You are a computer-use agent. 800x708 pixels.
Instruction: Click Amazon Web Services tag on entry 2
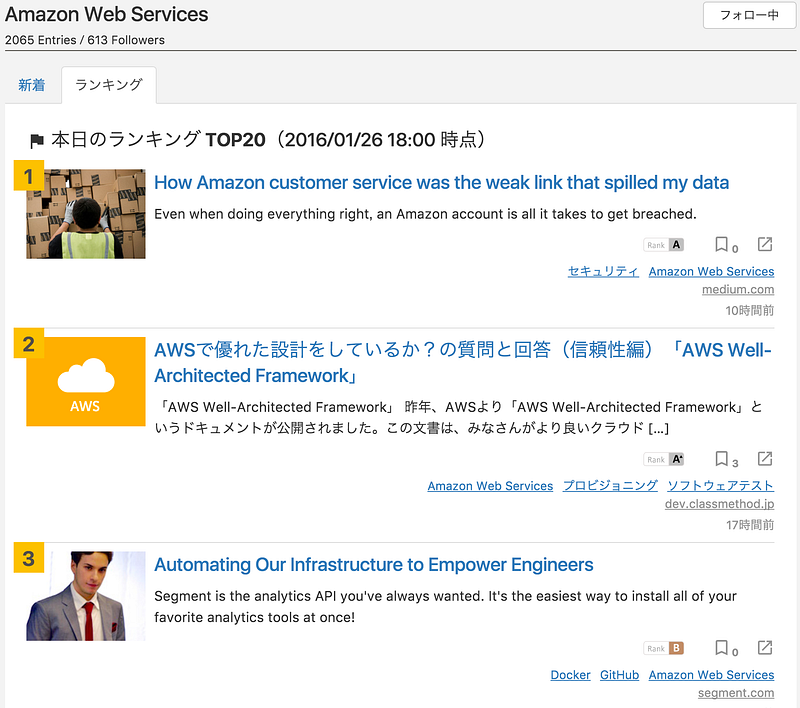pos(490,486)
